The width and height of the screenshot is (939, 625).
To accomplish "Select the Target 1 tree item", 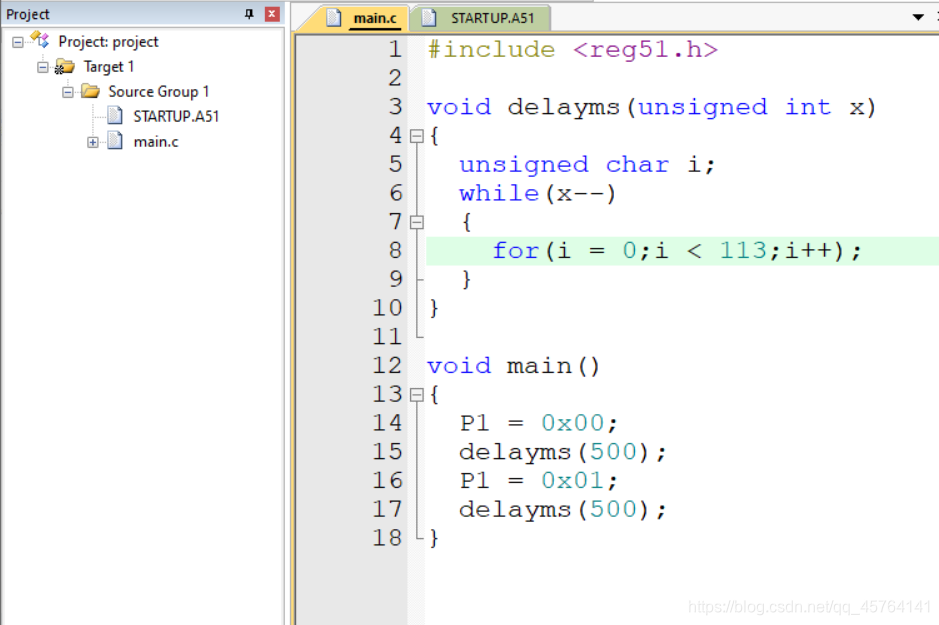I will coord(109,66).
